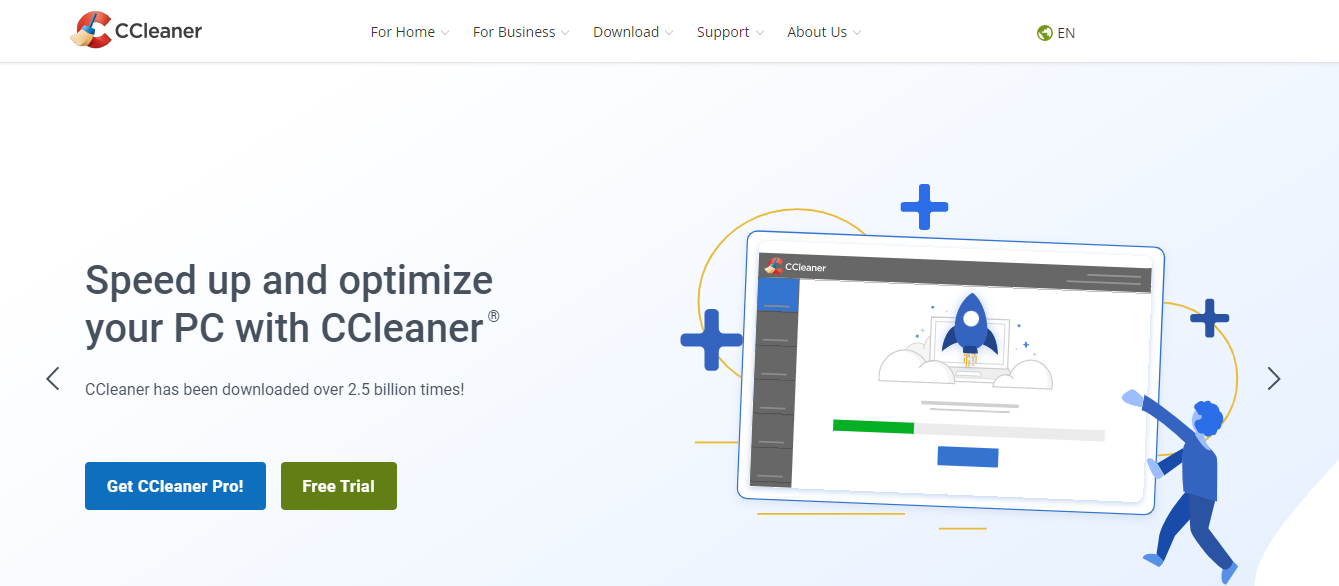Viewport: 1339px width, 586px height.
Task: Click the large blue plus sign graphic
Action: click(x=711, y=340)
